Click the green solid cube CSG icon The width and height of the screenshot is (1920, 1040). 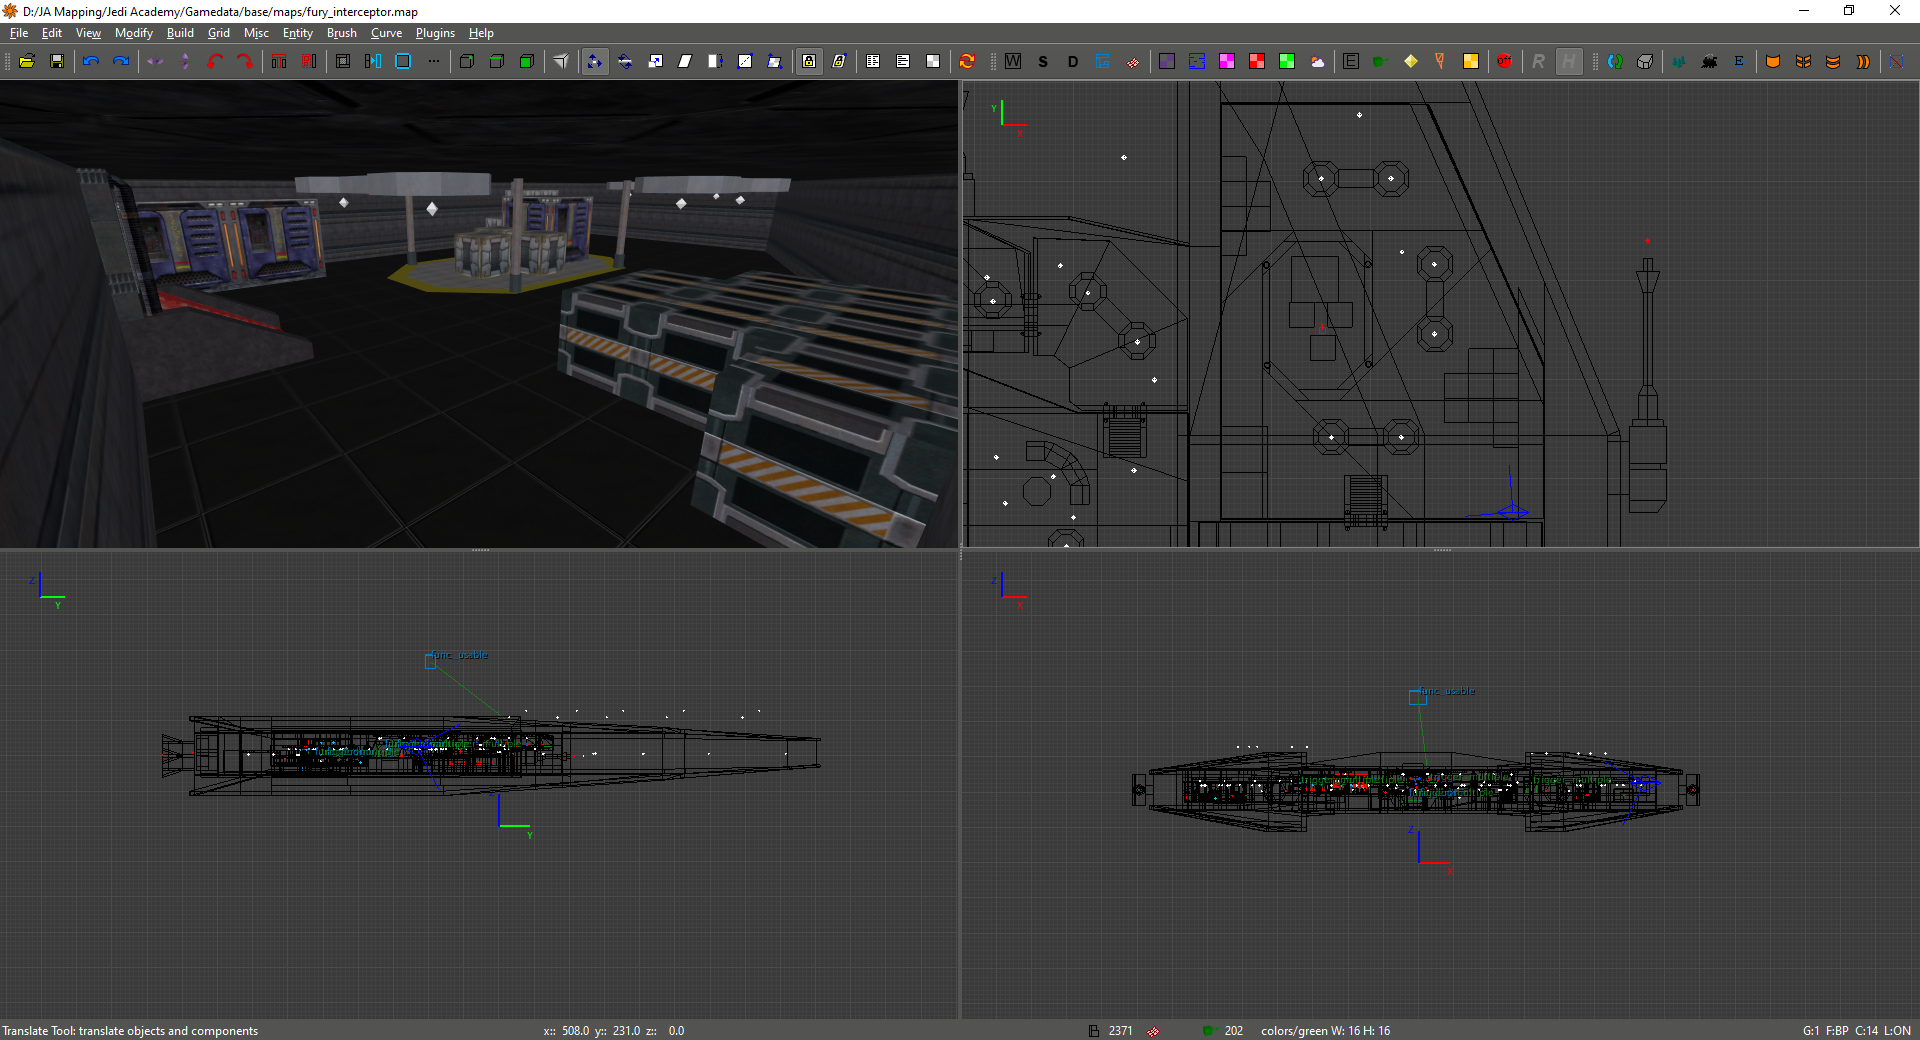click(x=527, y=61)
